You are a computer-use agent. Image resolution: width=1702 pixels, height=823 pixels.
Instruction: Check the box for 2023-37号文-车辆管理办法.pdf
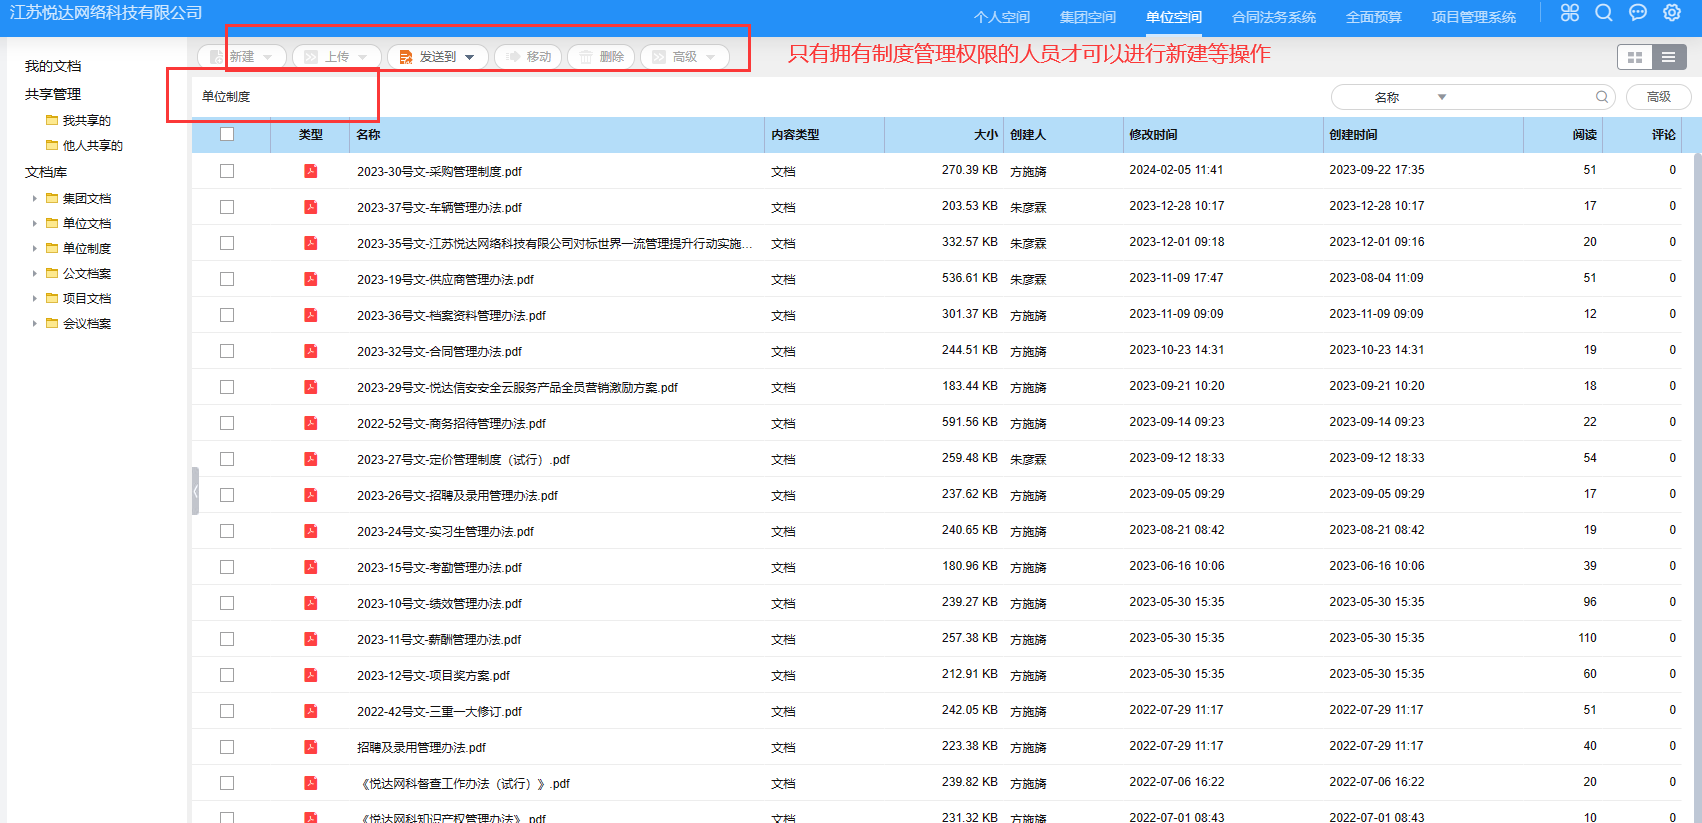pos(227,207)
